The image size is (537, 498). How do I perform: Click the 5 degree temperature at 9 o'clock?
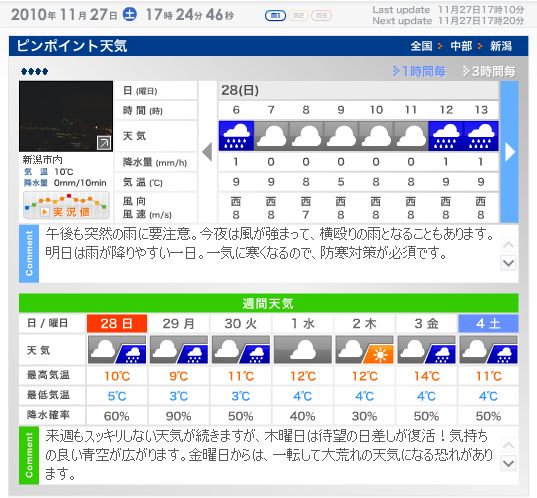click(341, 182)
